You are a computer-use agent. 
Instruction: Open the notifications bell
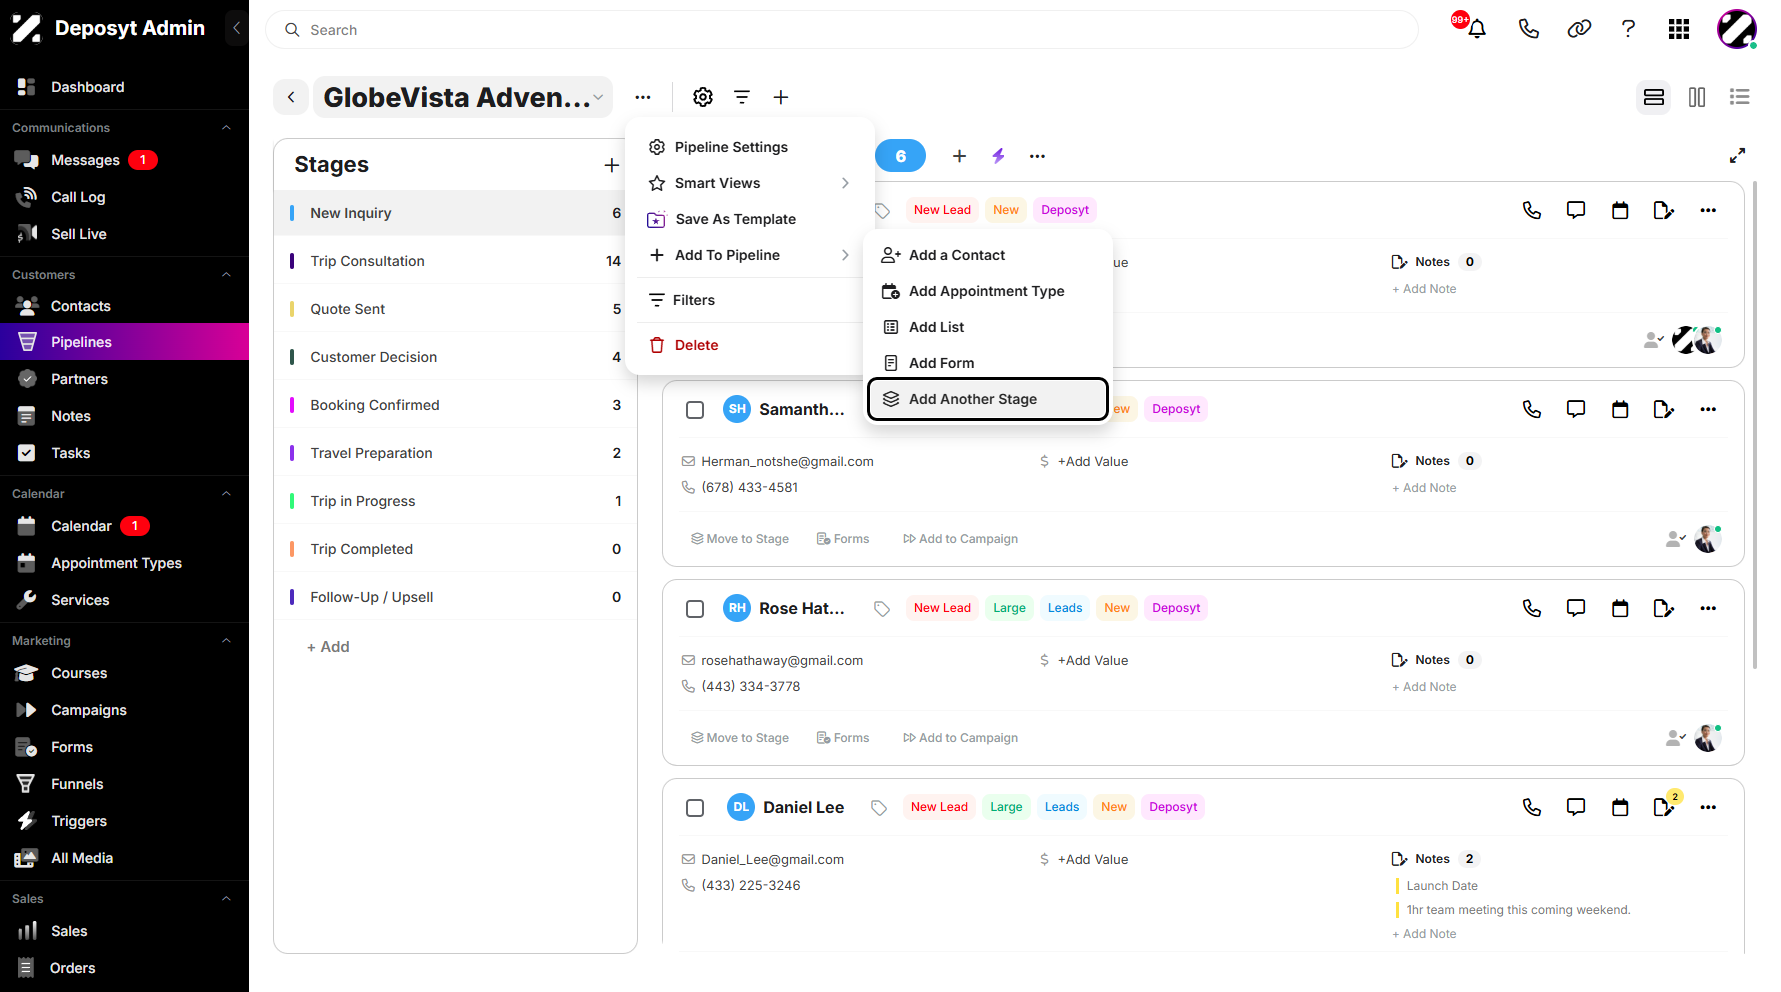click(x=1476, y=29)
